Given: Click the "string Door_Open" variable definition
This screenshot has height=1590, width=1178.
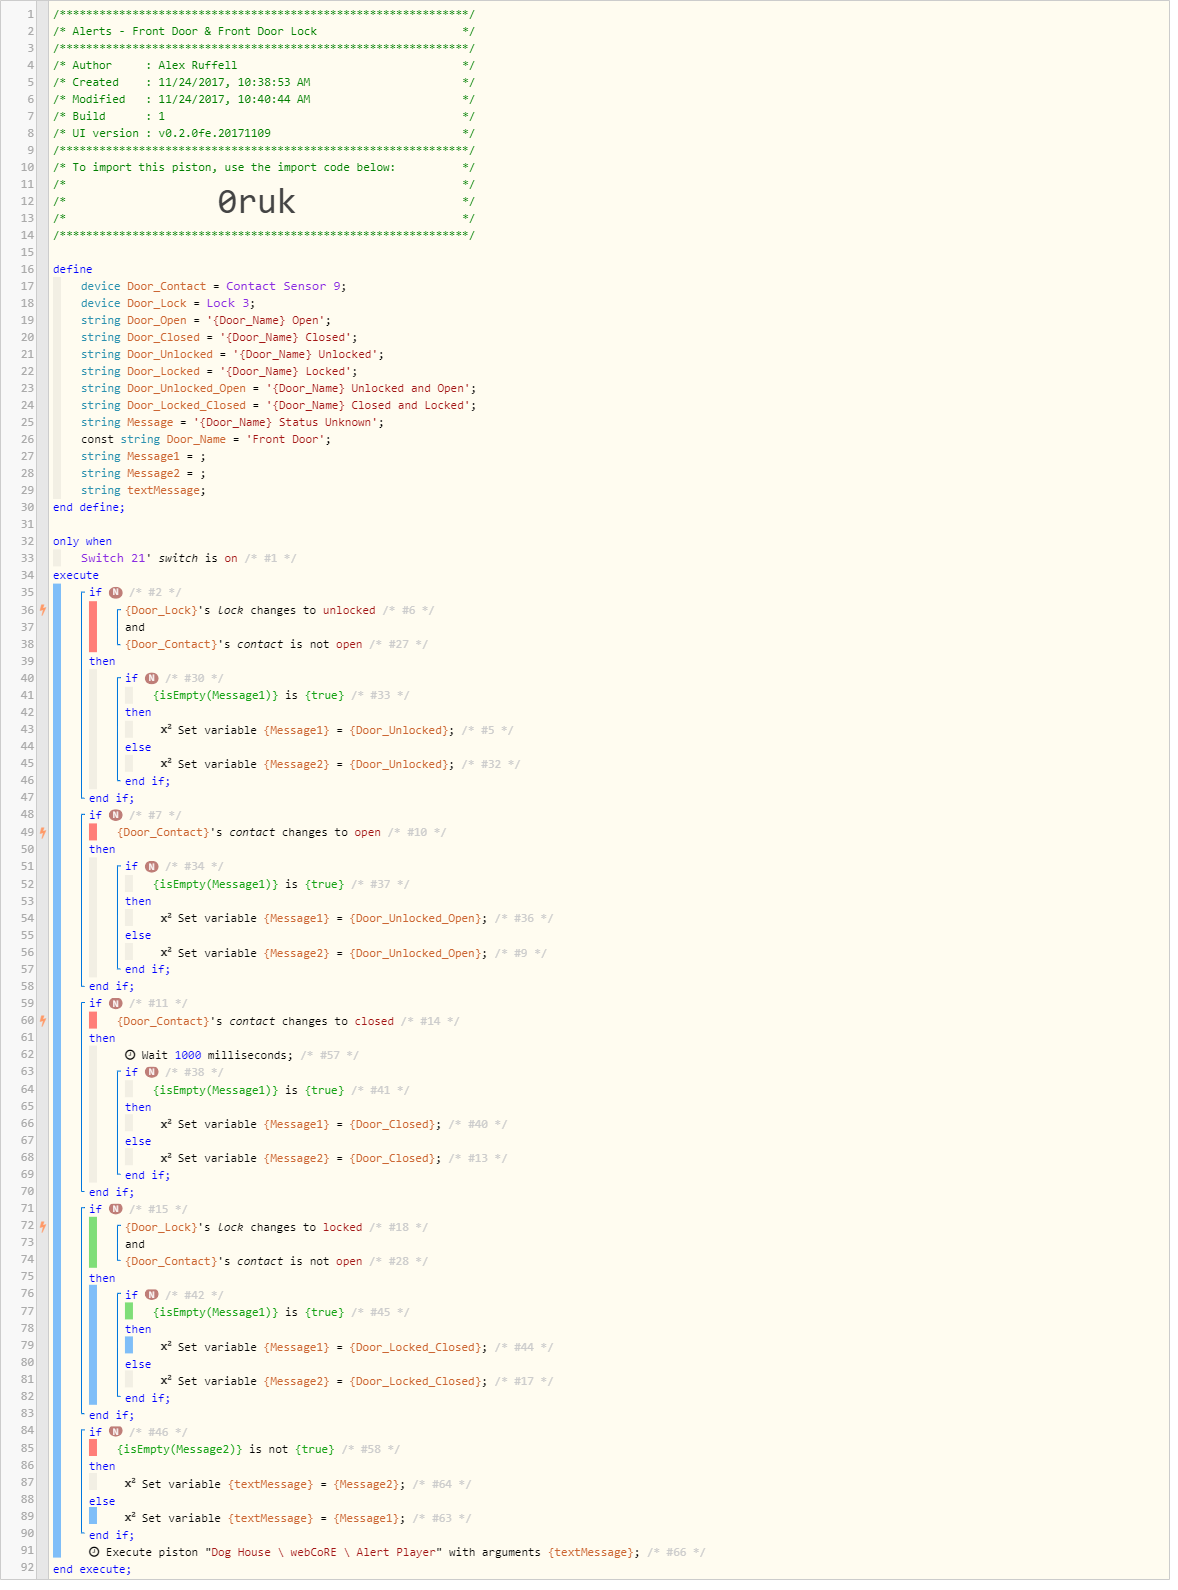Looking at the screenshot, I should click(206, 320).
